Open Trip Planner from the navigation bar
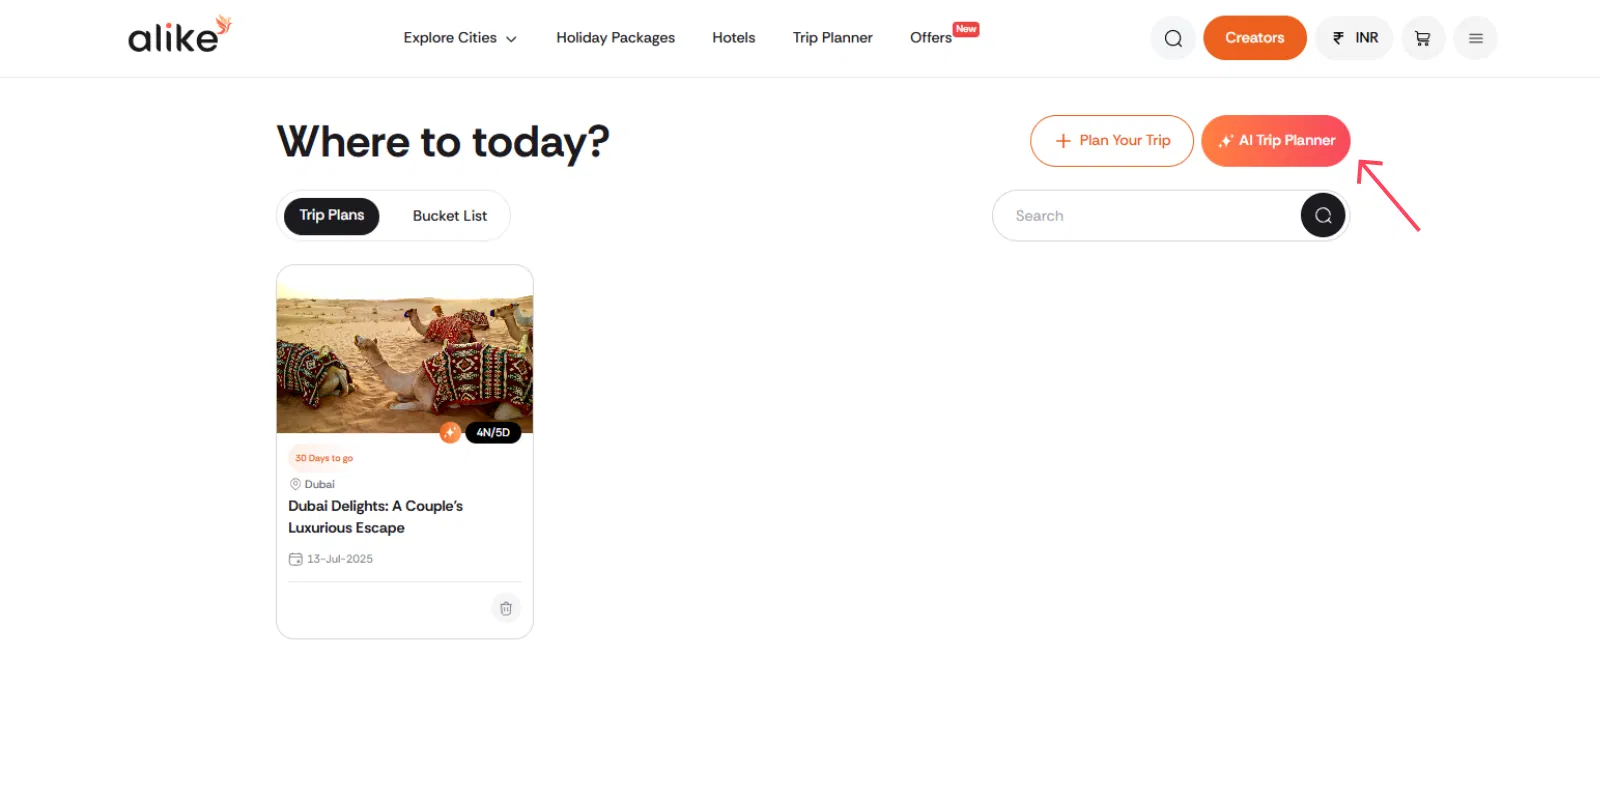Image resolution: width=1600 pixels, height=800 pixels. tap(832, 38)
